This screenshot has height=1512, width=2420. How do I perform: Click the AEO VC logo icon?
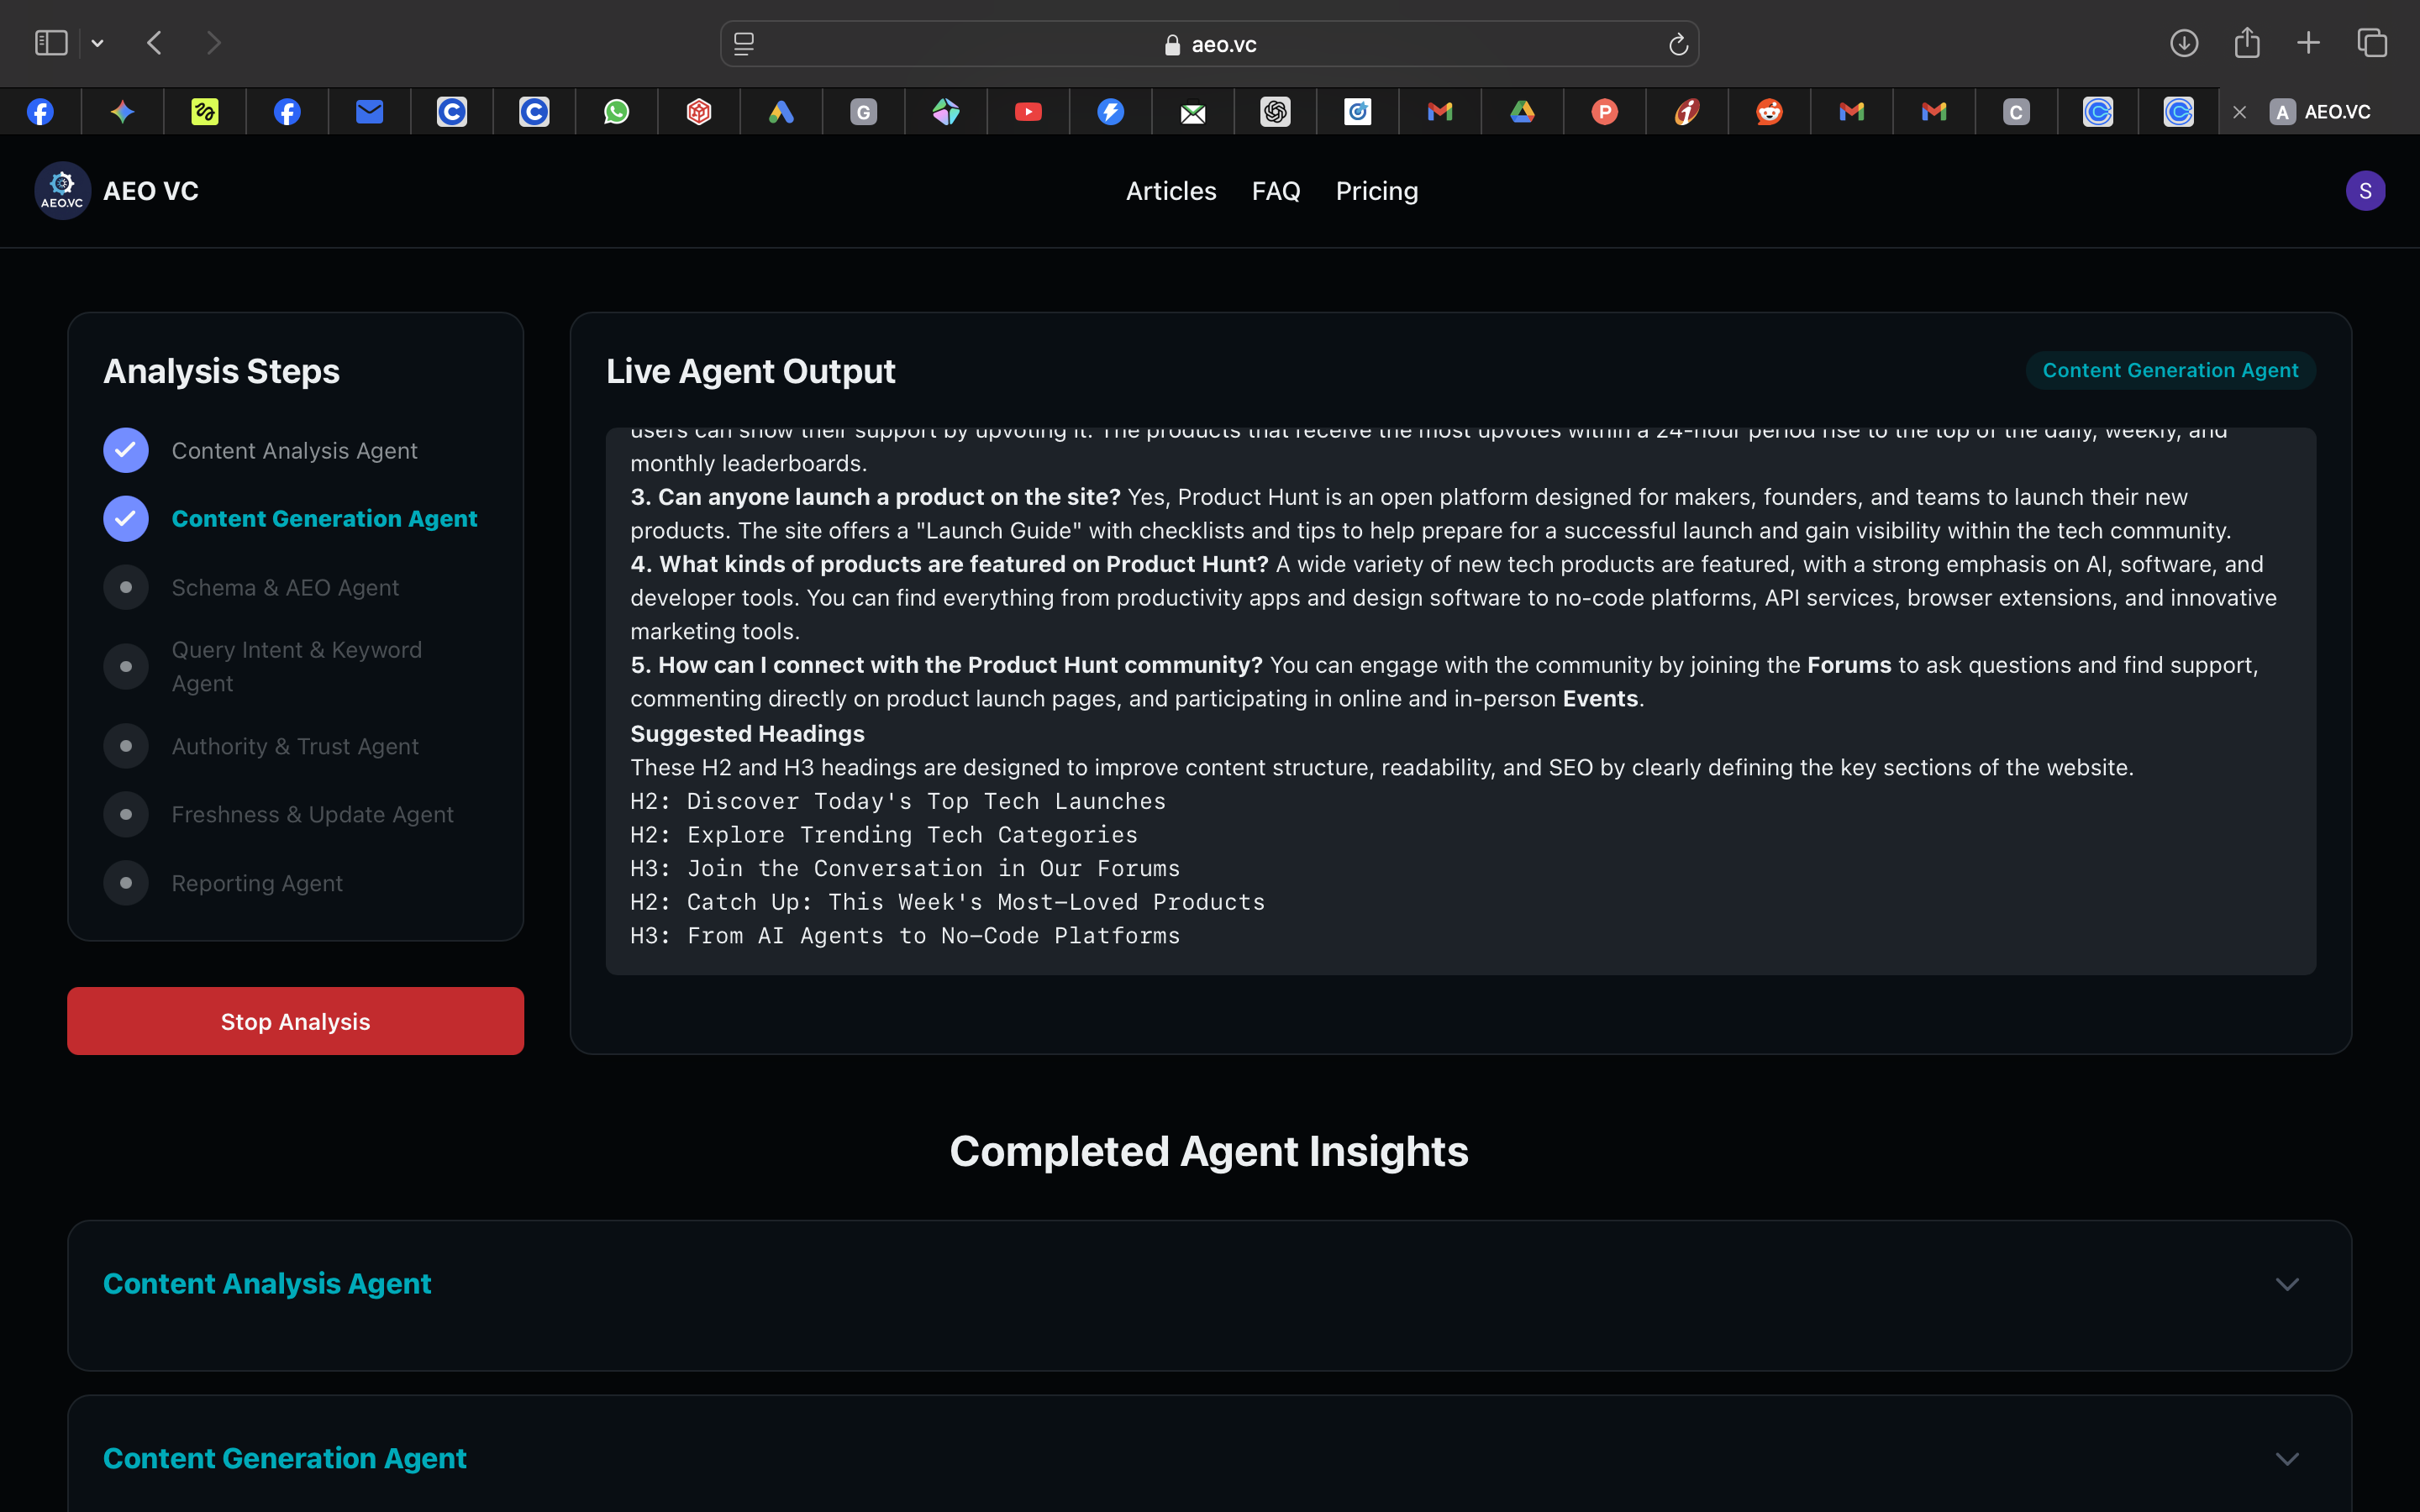point(62,190)
